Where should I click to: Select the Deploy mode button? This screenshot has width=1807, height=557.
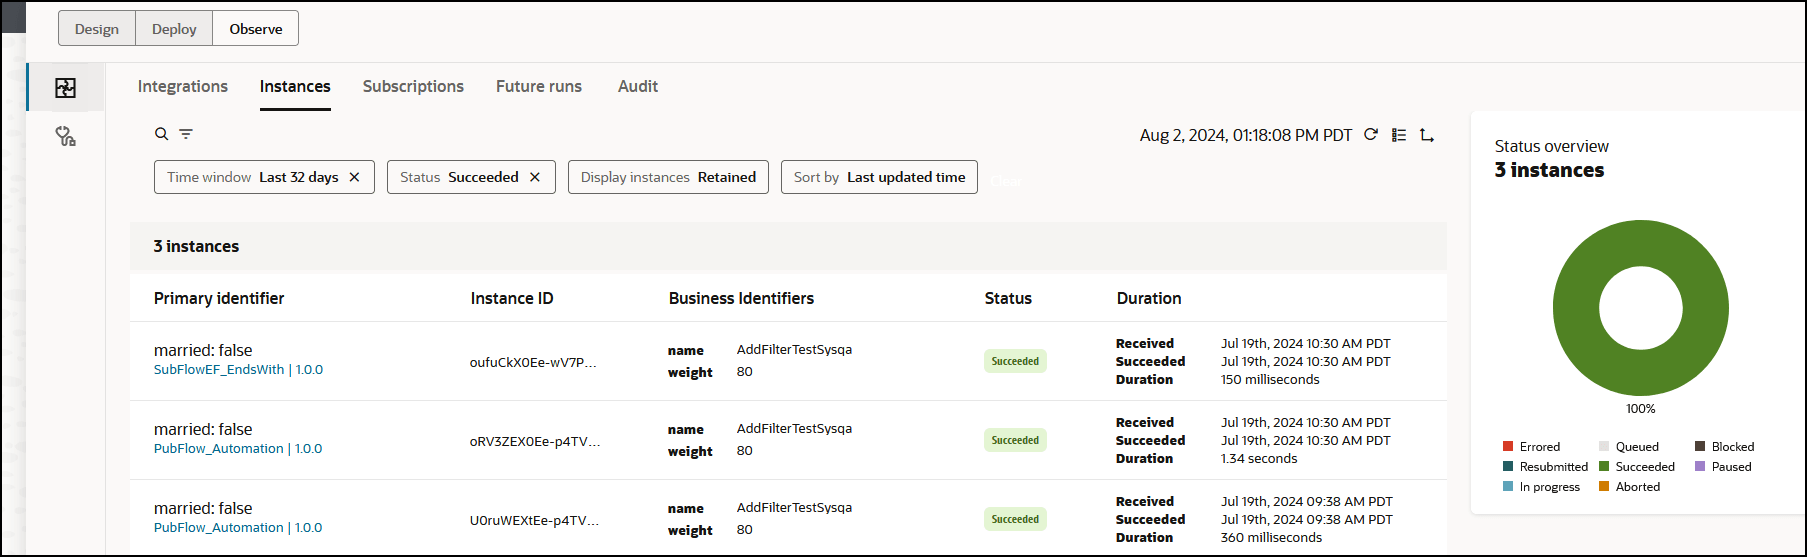click(x=174, y=29)
